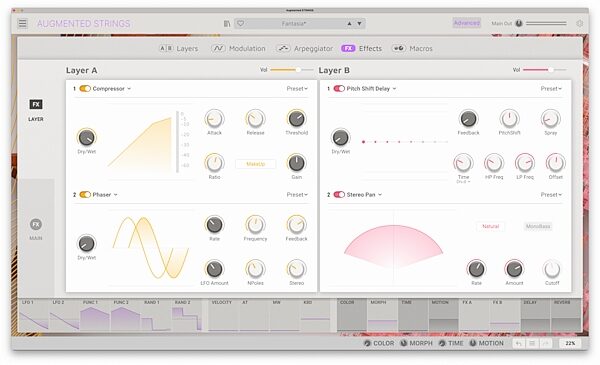Open settings gear in top right
The width and height of the screenshot is (600, 365).
click(580, 24)
